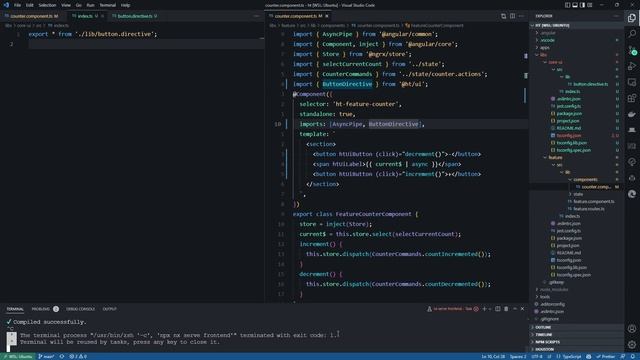Open the Search view icon
This screenshot has width=640, height=360.
(x=632, y=34)
